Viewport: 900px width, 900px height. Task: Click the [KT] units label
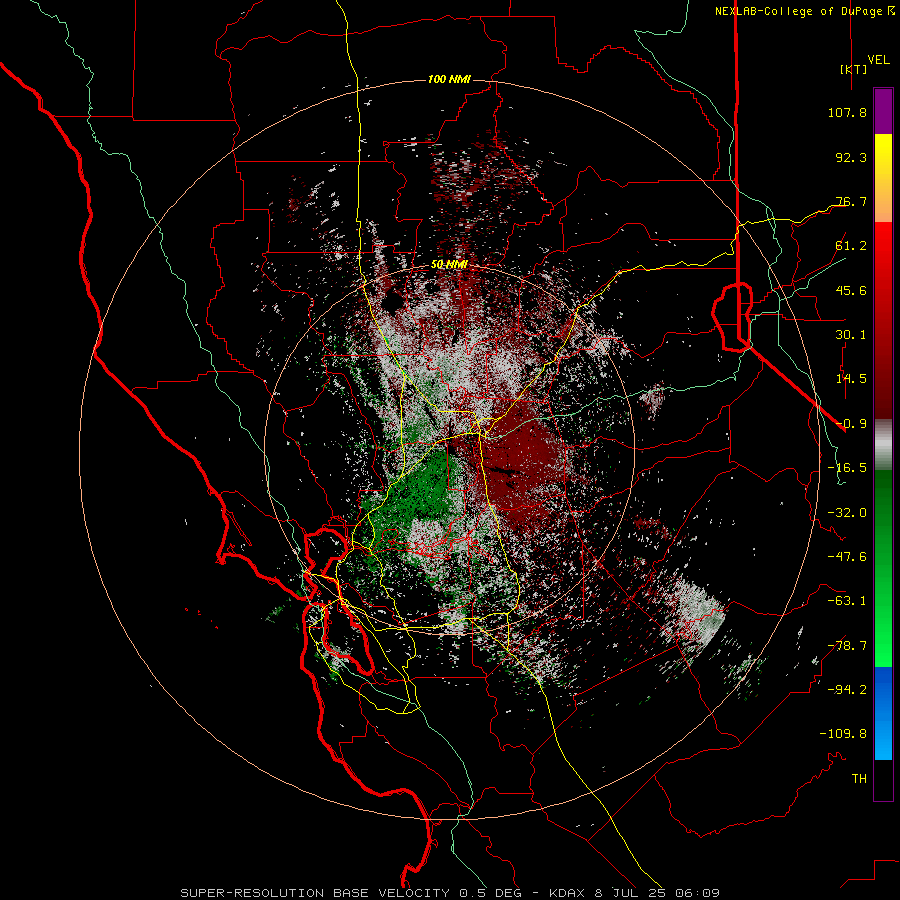[853, 69]
